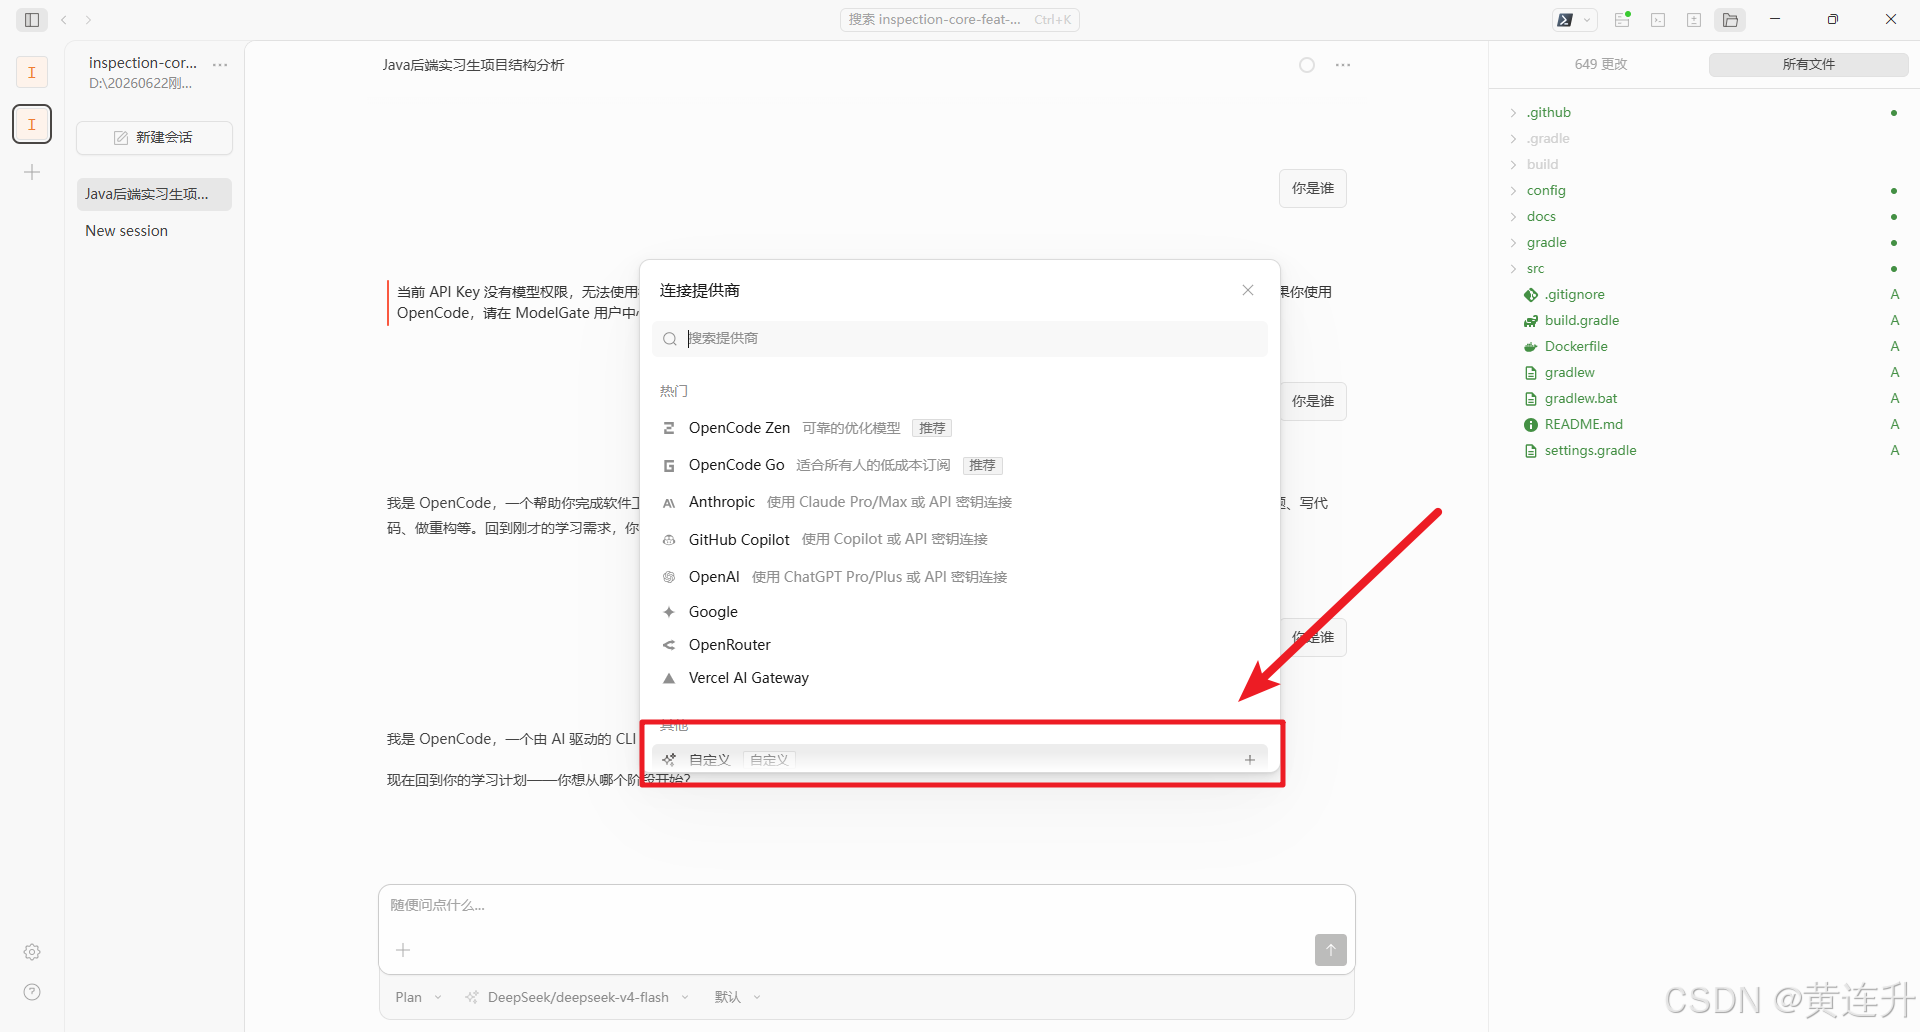Close the 连接提供商 dialog
This screenshot has width=1920, height=1032.
coord(1248,290)
